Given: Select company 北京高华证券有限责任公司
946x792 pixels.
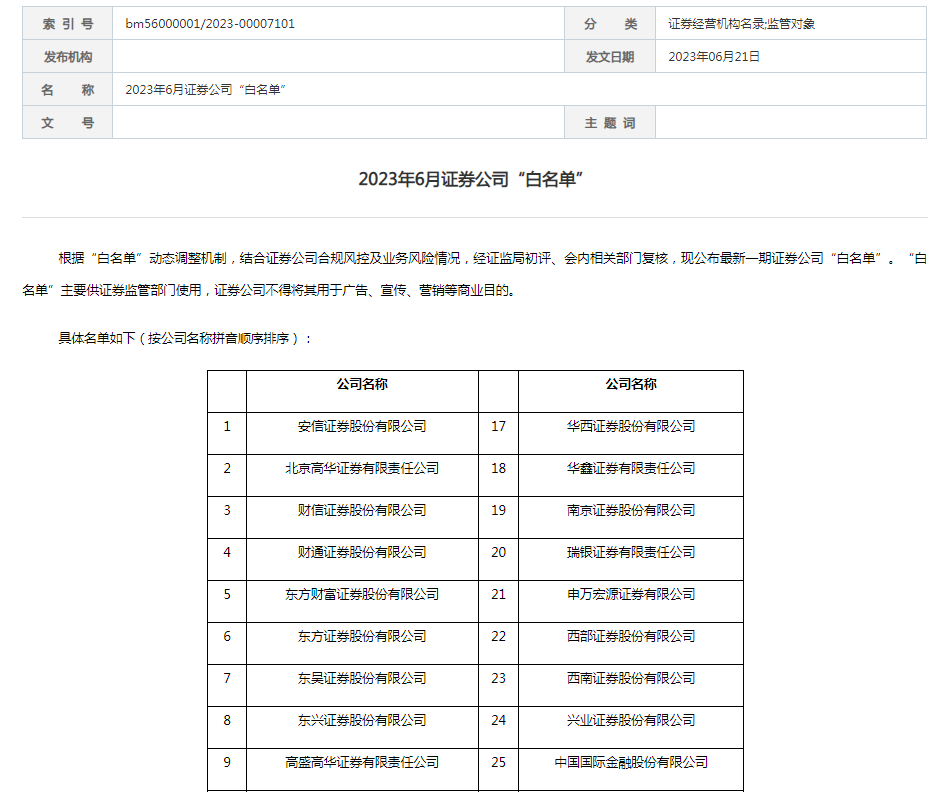Looking at the screenshot, I should (362, 469).
